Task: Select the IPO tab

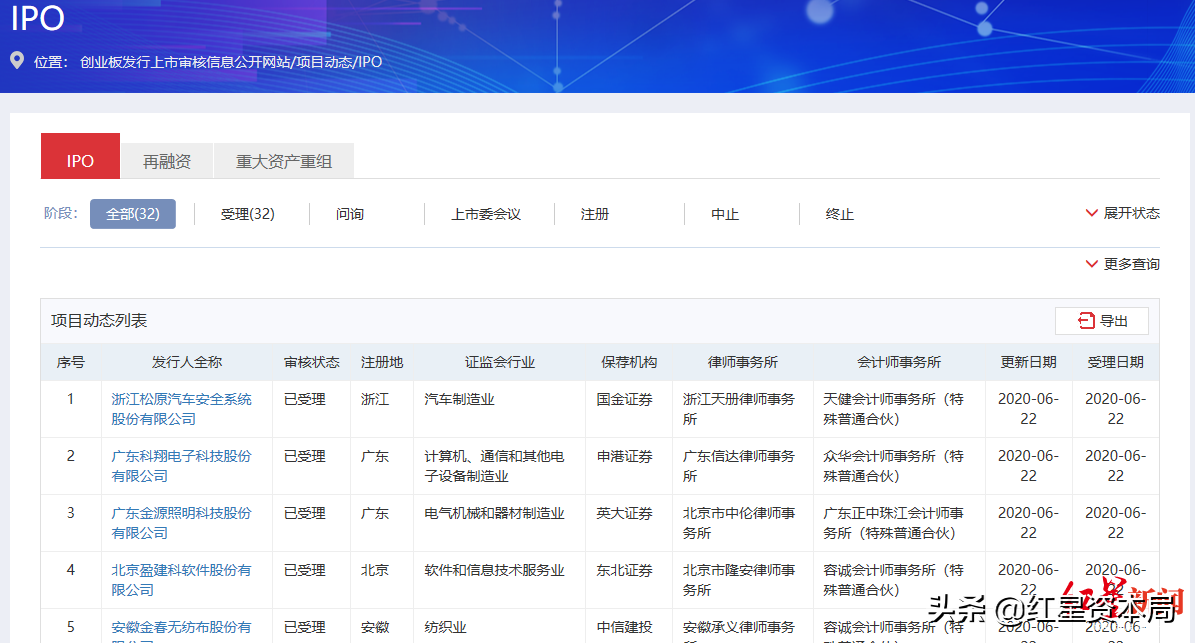Action: (x=80, y=161)
